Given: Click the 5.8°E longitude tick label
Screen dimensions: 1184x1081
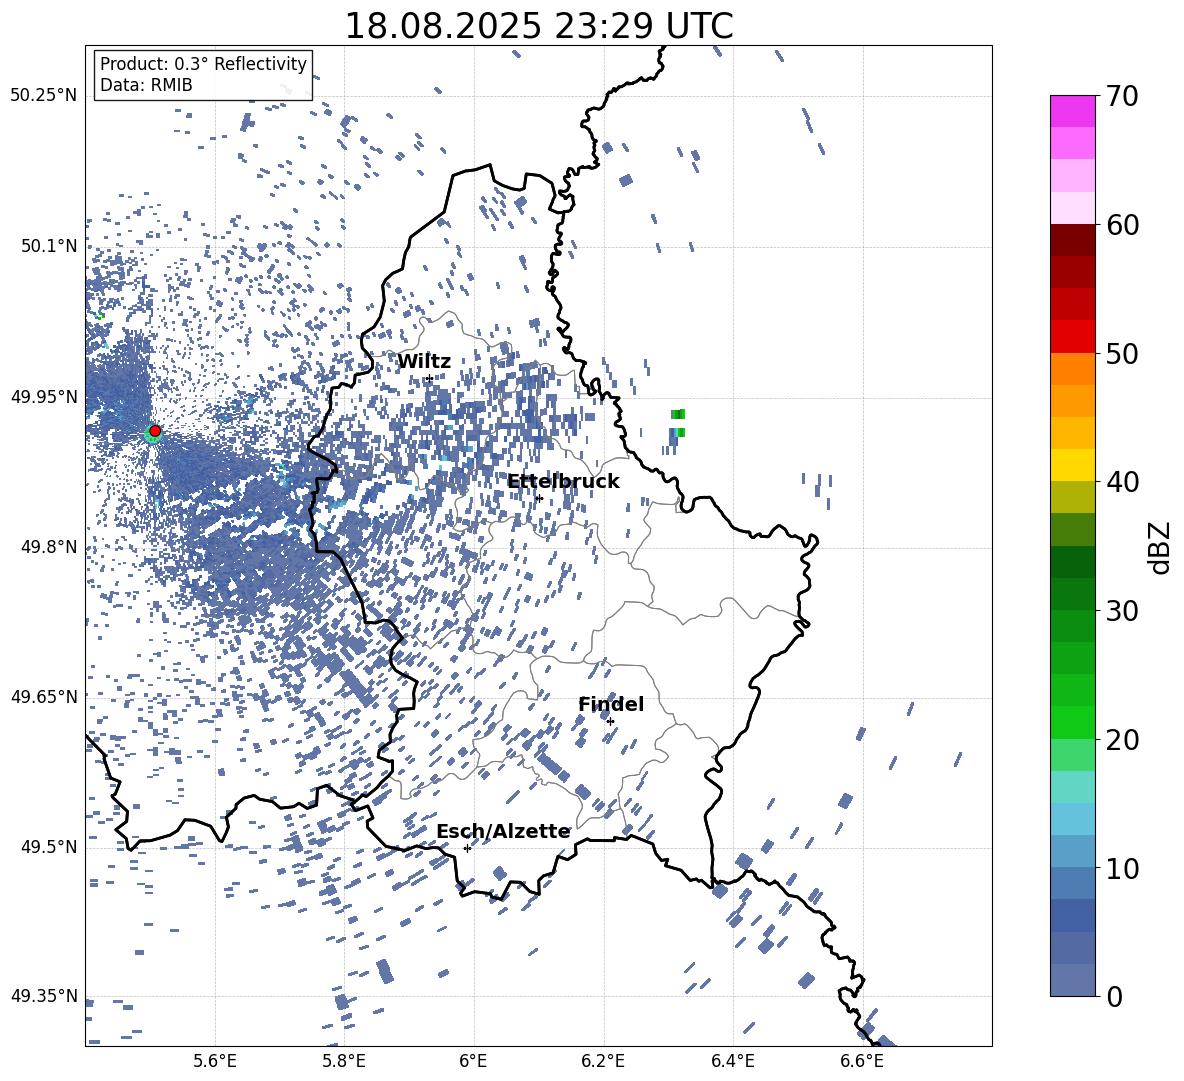Looking at the screenshot, I should tap(344, 1062).
